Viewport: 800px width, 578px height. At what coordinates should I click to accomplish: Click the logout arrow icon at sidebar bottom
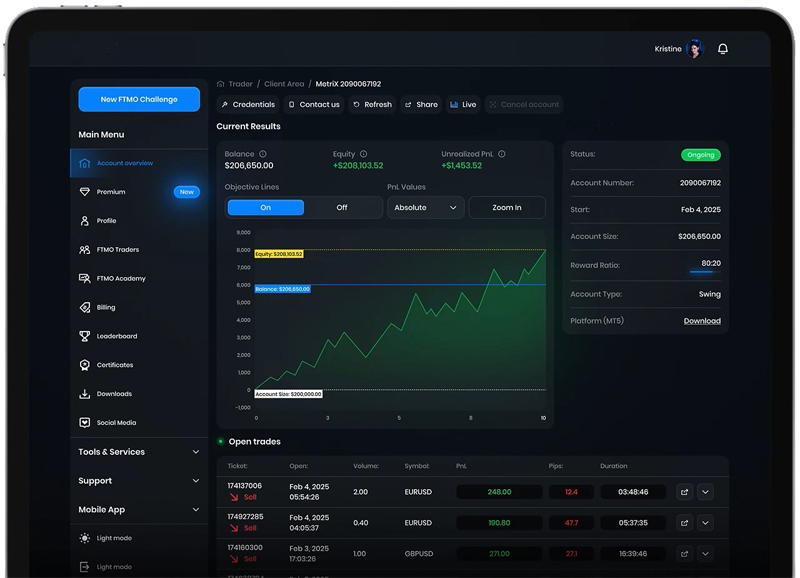click(85, 567)
